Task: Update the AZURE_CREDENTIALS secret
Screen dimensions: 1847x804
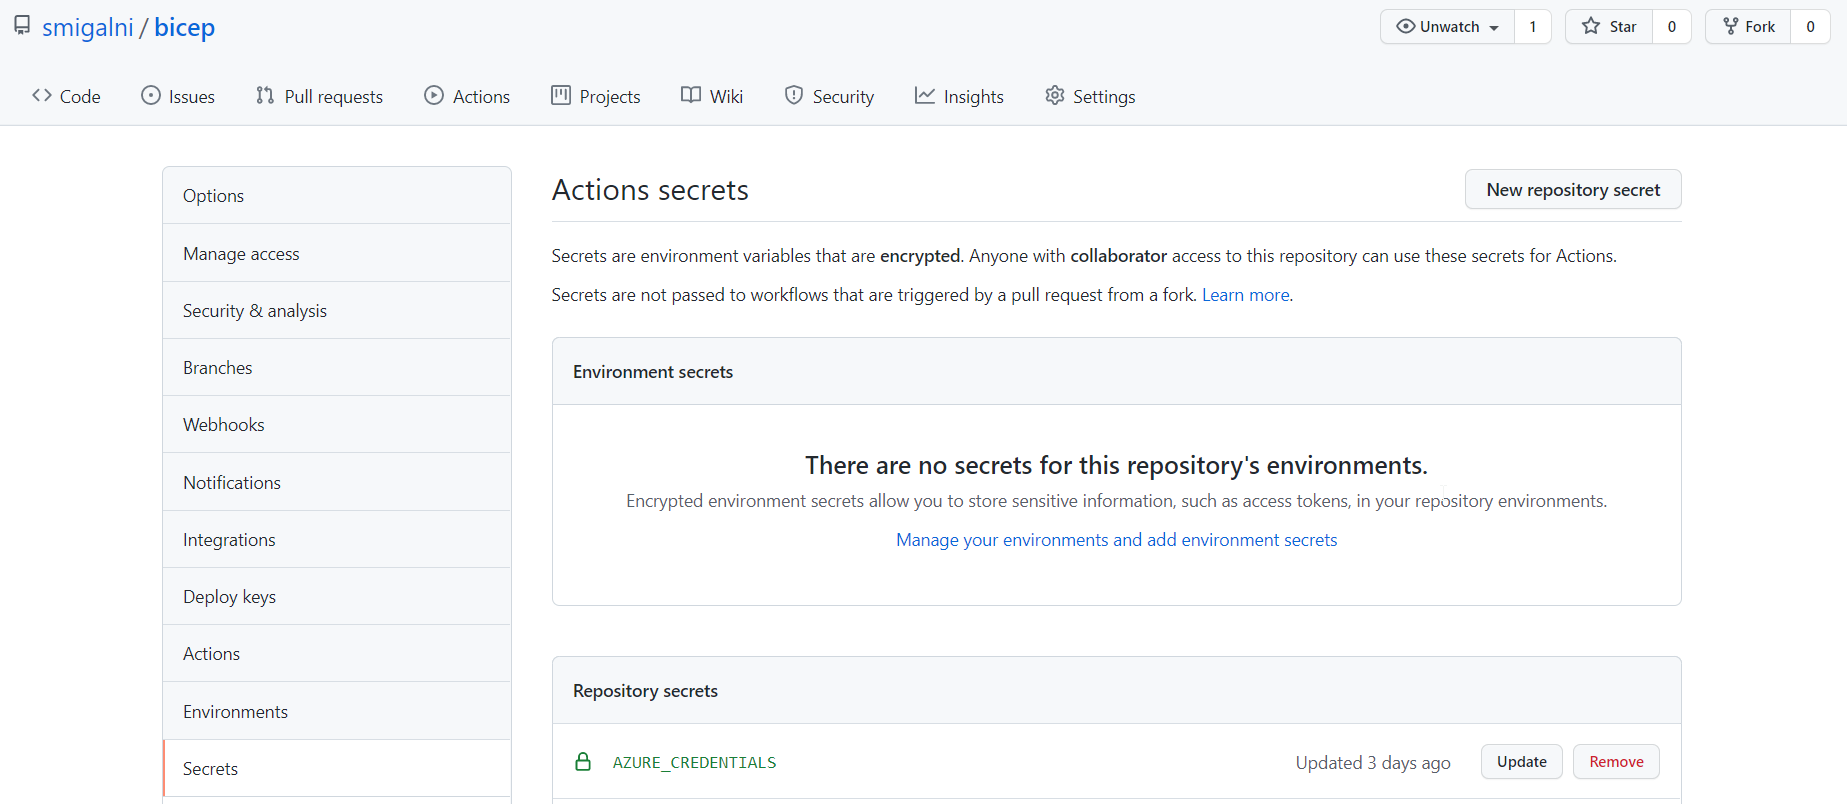Action: pyautogui.click(x=1521, y=762)
